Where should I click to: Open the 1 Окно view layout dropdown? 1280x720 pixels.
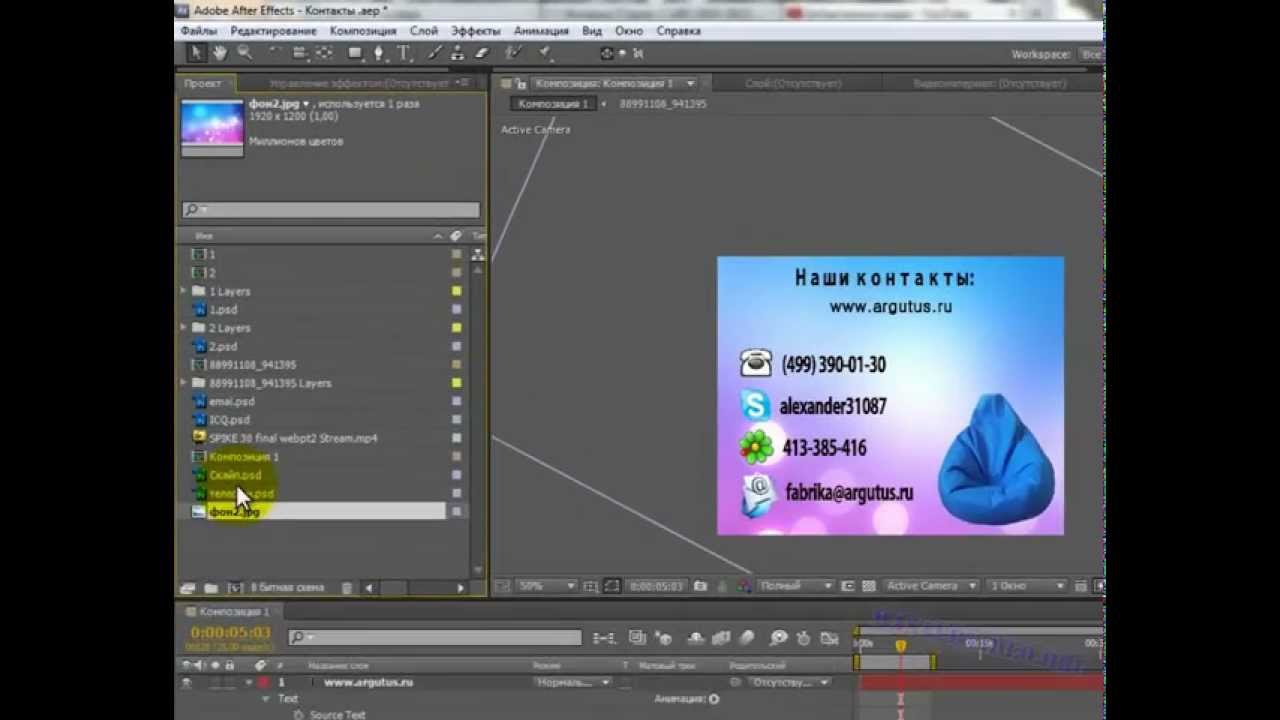point(1027,586)
